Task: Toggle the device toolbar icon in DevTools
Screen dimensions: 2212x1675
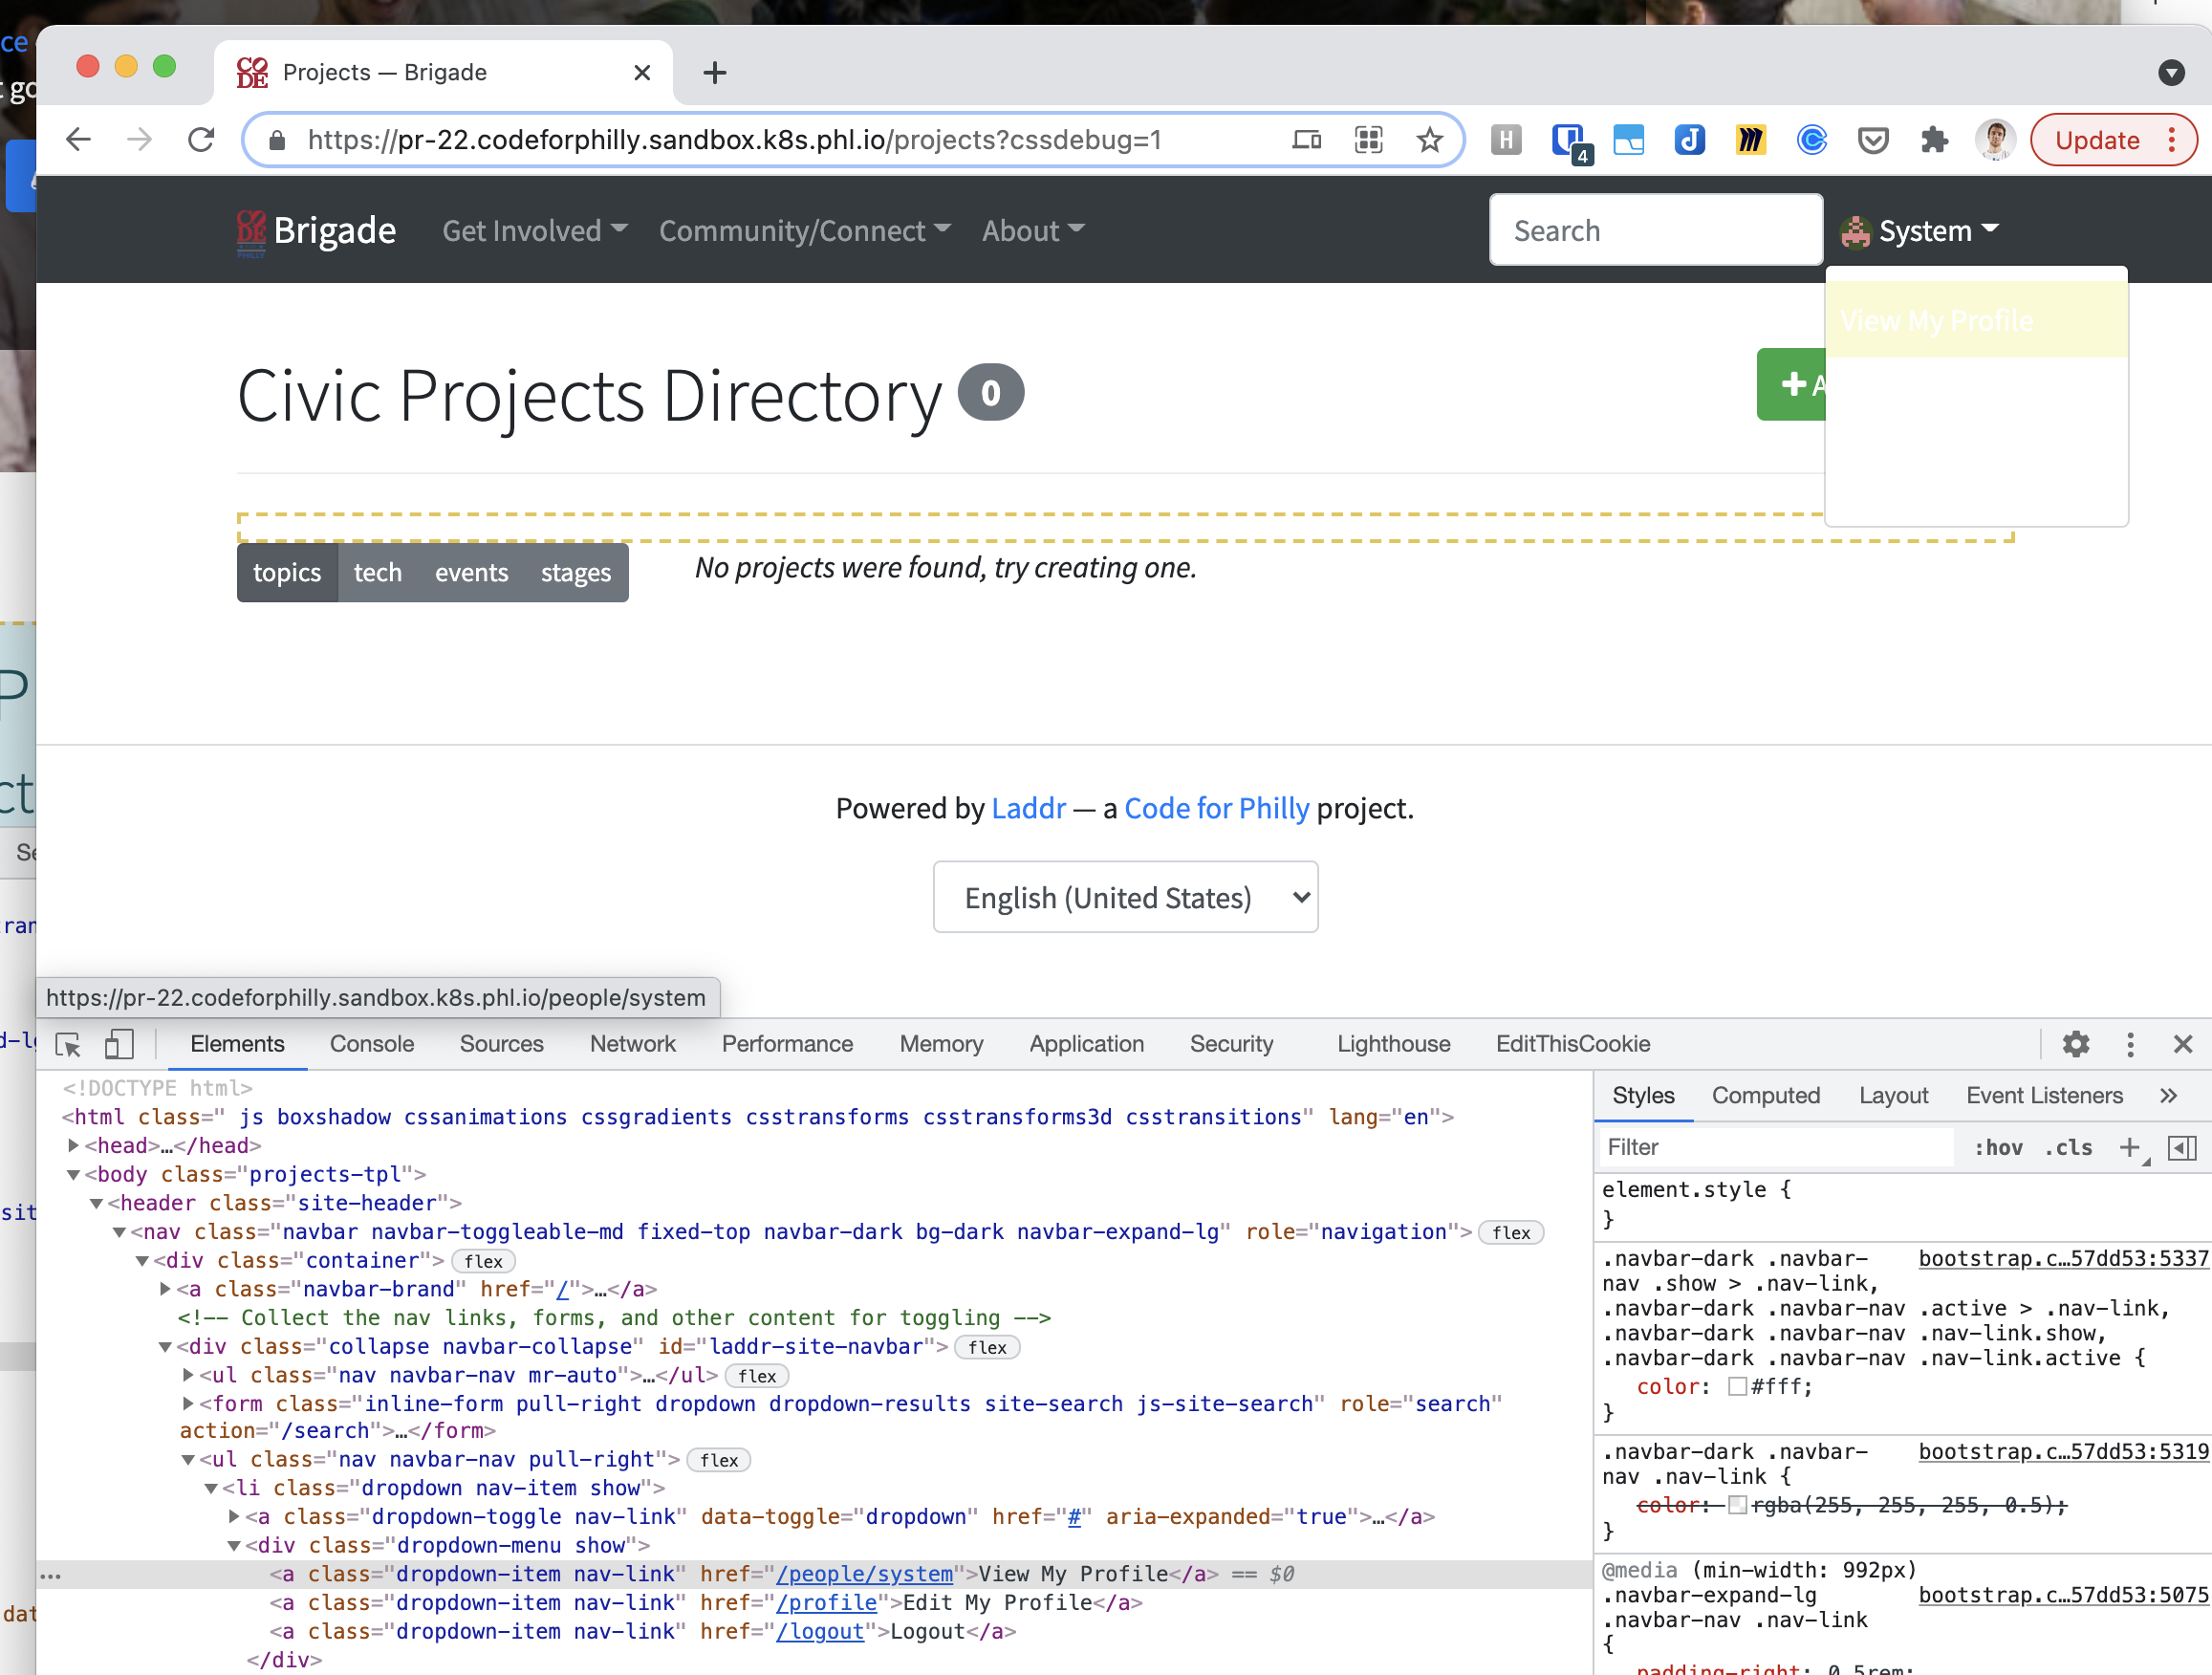Action: click(119, 1044)
